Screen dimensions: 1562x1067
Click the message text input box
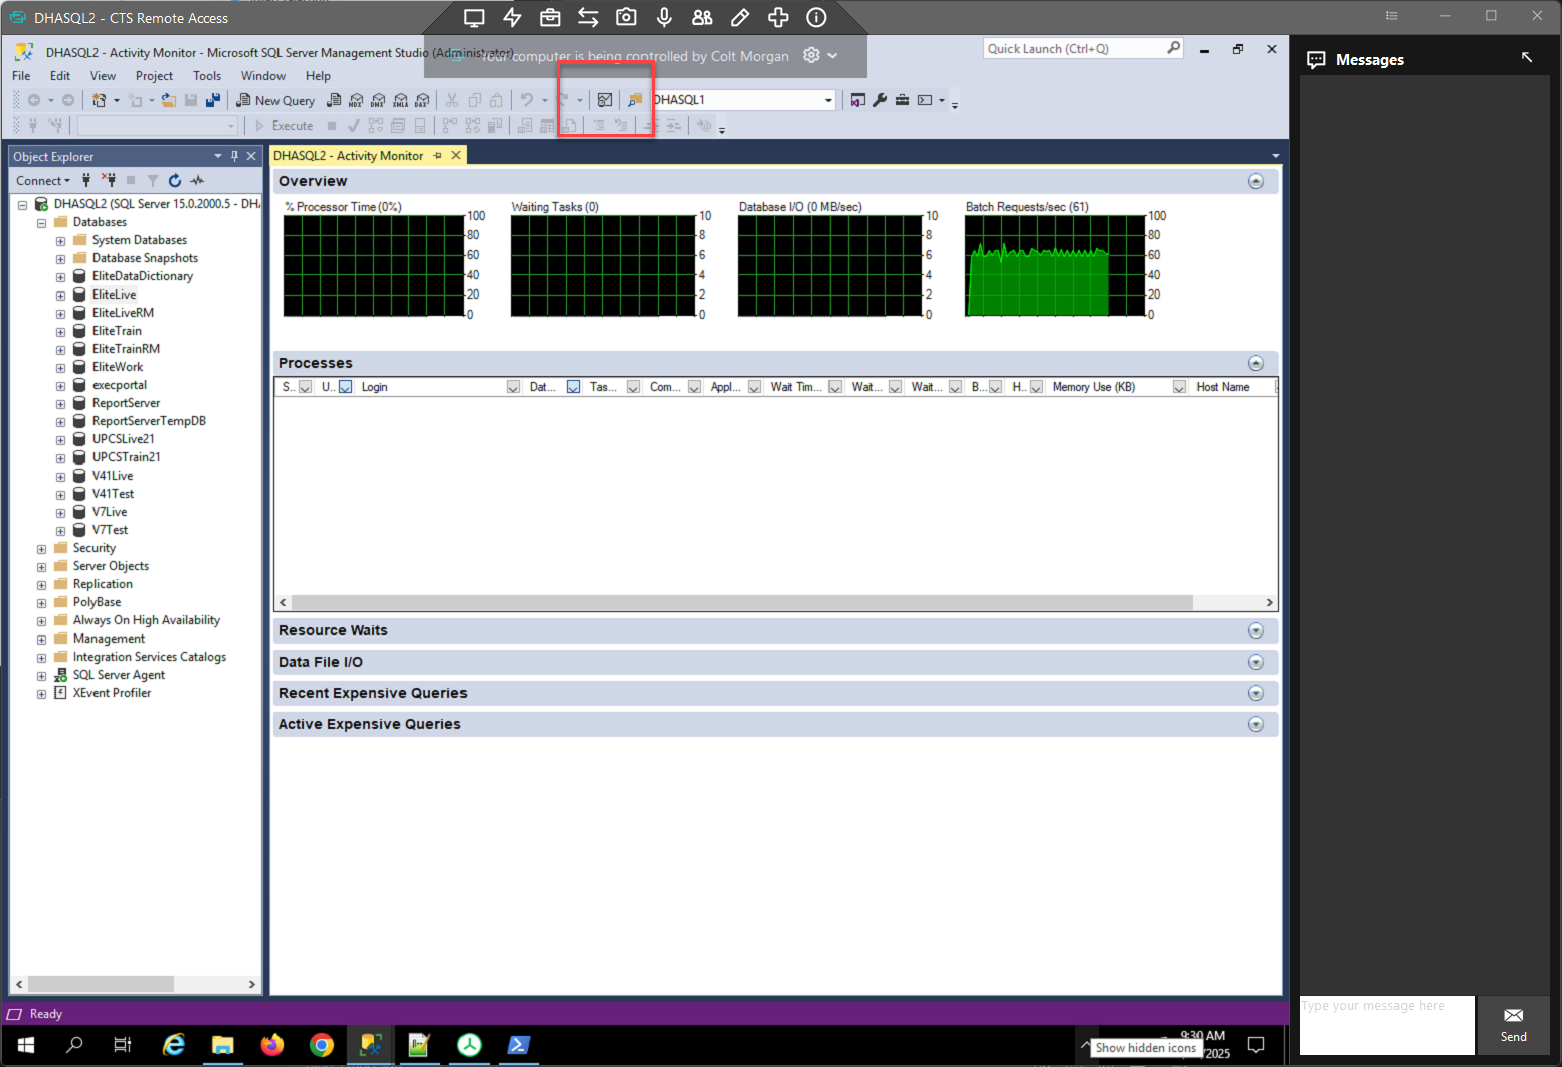pyautogui.click(x=1387, y=1025)
